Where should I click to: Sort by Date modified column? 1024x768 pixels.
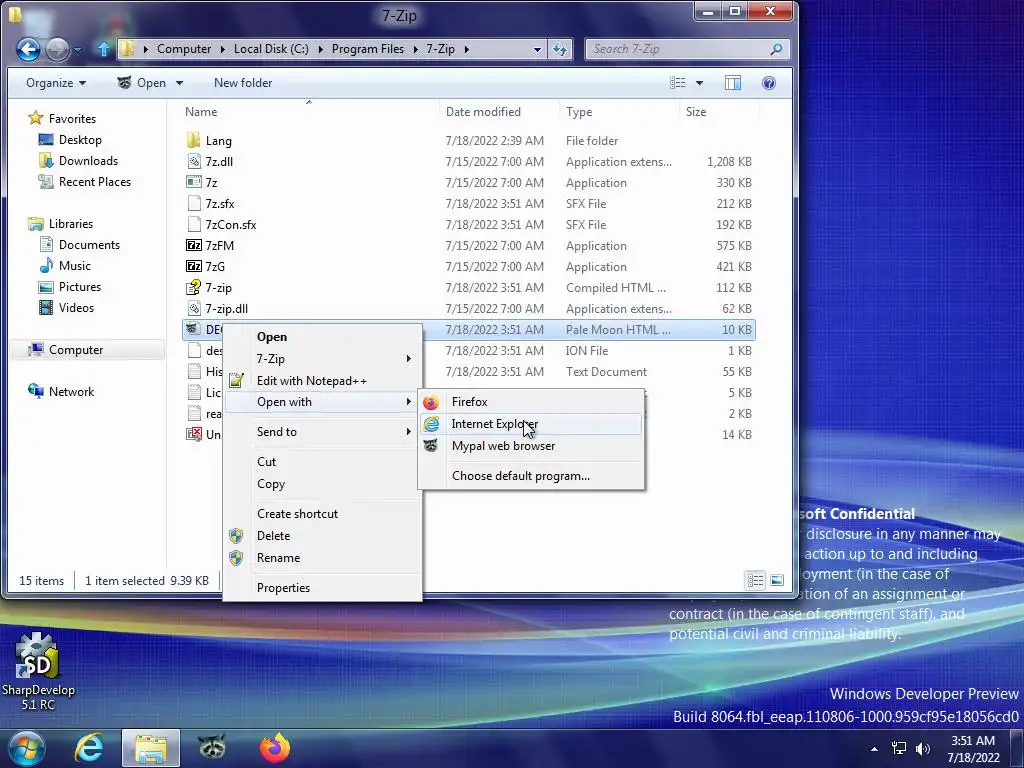[x=499, y=112]
